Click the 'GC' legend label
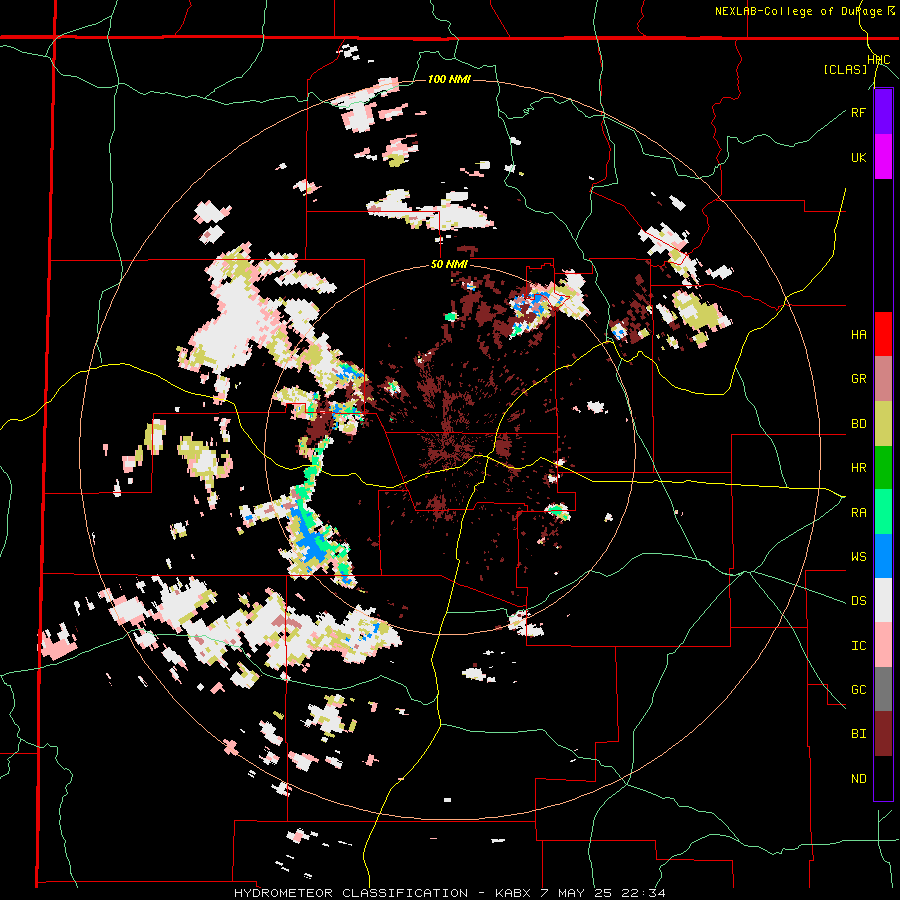Screen dimensions: 900x900 click(x=858, y=690)
